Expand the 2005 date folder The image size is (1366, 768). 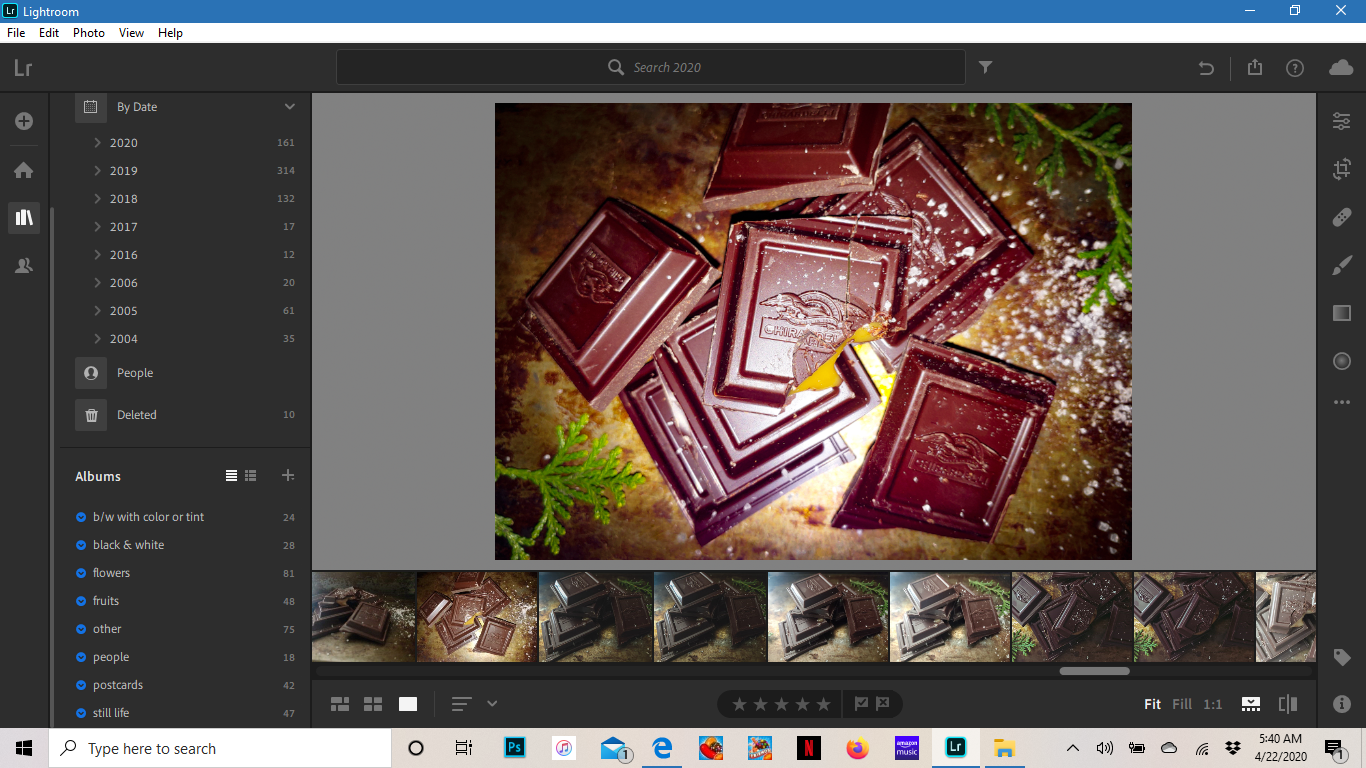[97, 311]
